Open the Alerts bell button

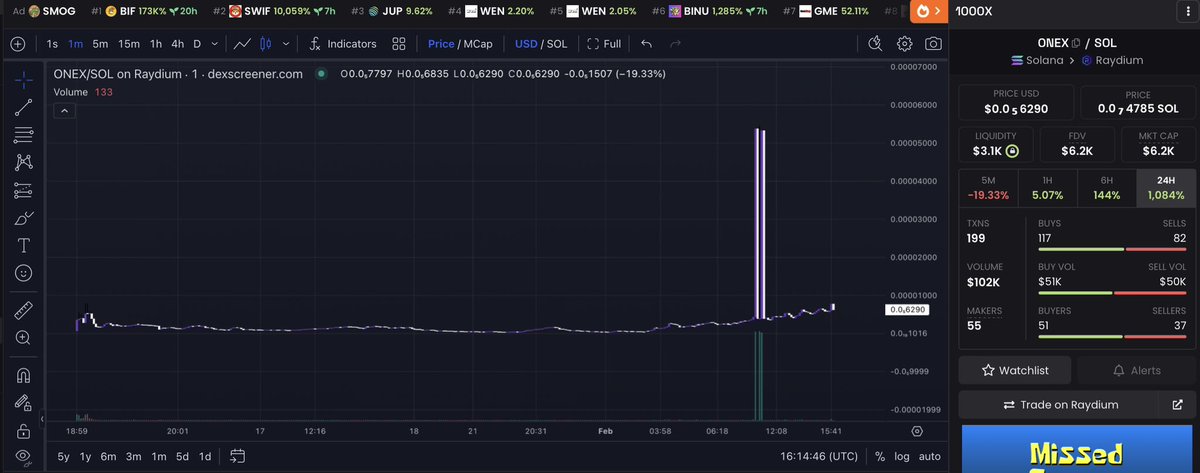pyautogui.click(x=1137, y=370)
